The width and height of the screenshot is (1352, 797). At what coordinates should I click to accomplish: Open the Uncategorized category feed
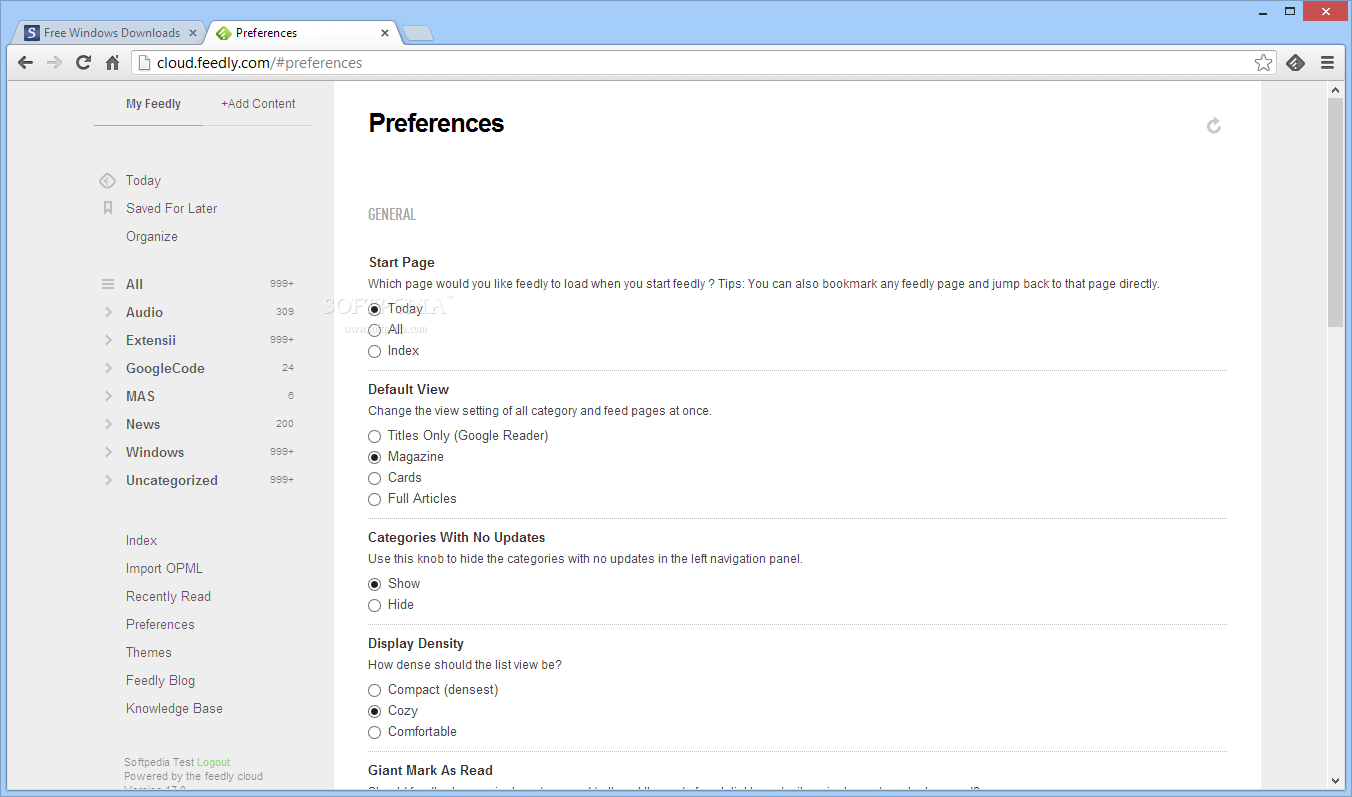(x=172, y=480)
